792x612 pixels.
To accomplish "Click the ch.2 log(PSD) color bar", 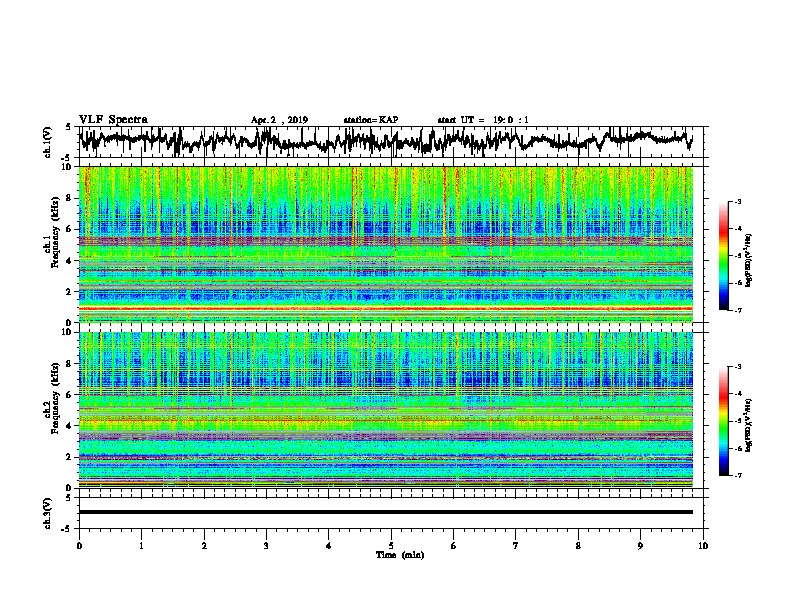I will coord(723,421).
